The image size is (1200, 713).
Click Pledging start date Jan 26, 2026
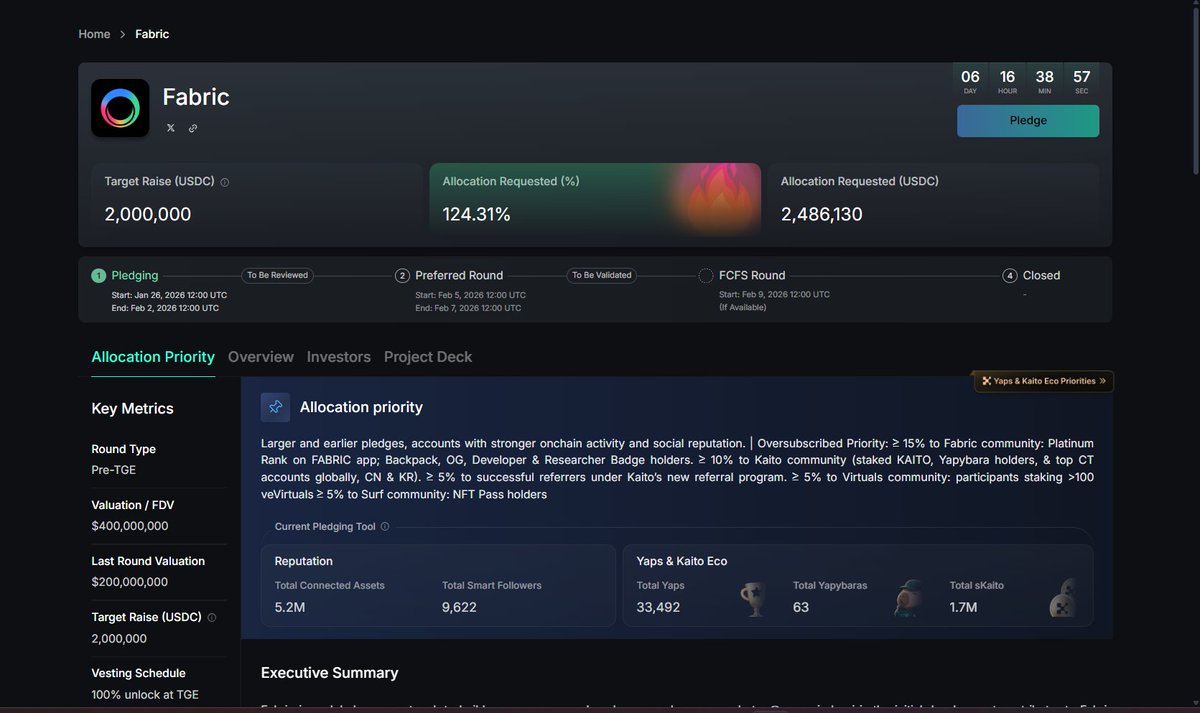[x=169, y=295]
